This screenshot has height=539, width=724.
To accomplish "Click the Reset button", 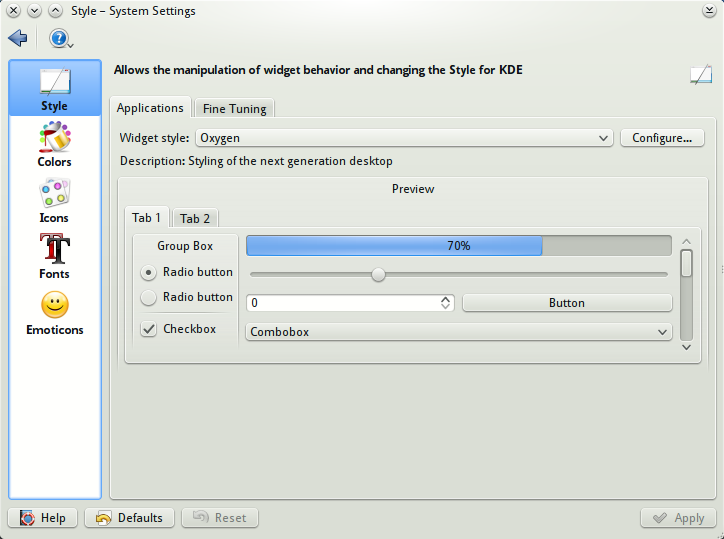I will point(220,518).
